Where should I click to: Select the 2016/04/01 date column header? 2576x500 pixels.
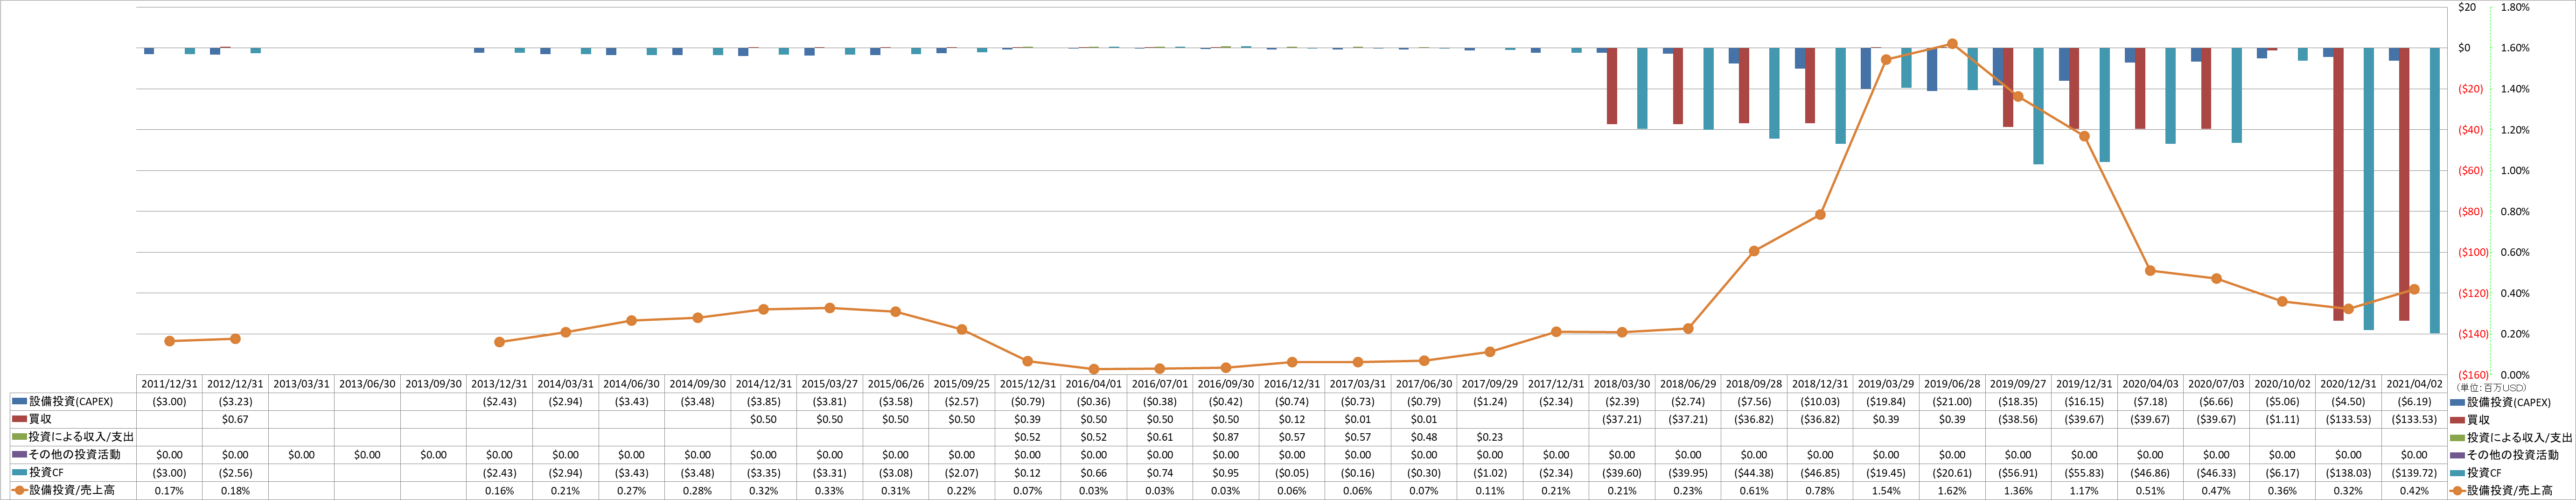click(x=1093, y=384)
